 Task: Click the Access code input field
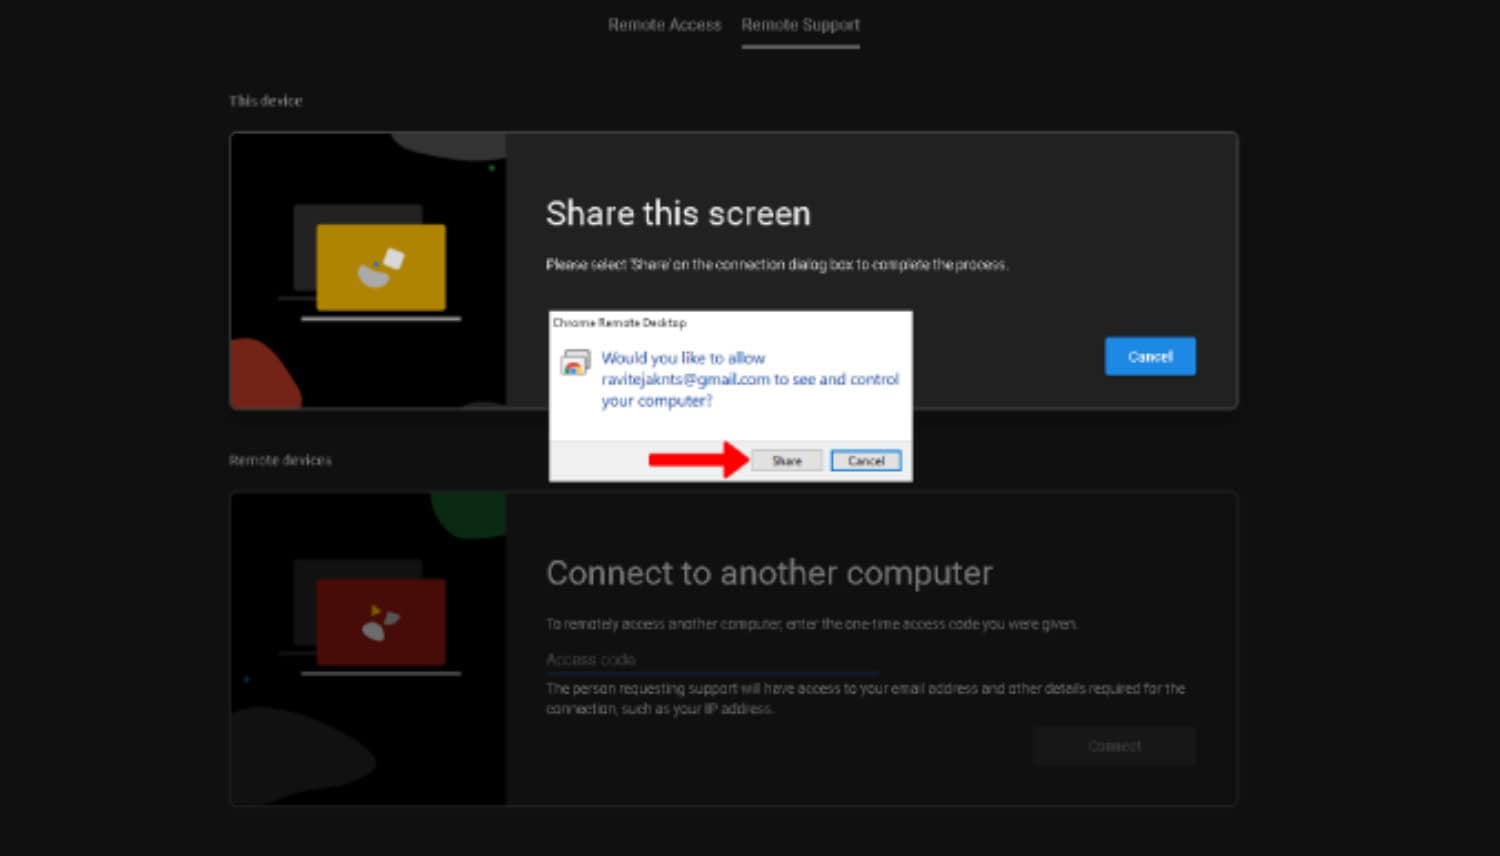tap(712, 660)
